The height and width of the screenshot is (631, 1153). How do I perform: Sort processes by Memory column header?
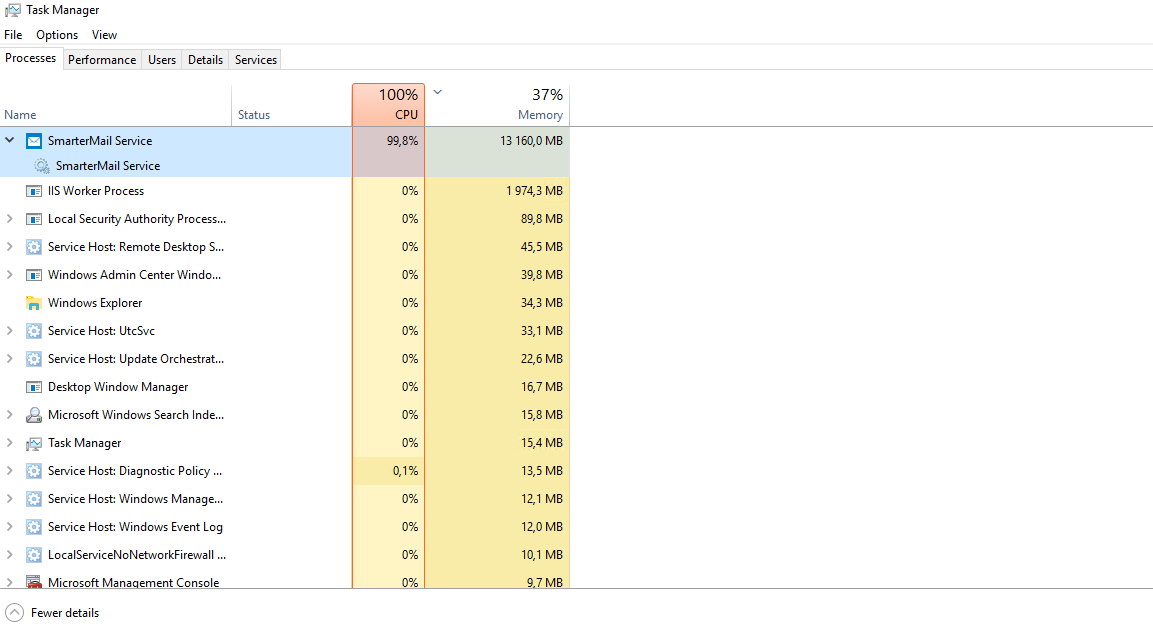[498, 105]
